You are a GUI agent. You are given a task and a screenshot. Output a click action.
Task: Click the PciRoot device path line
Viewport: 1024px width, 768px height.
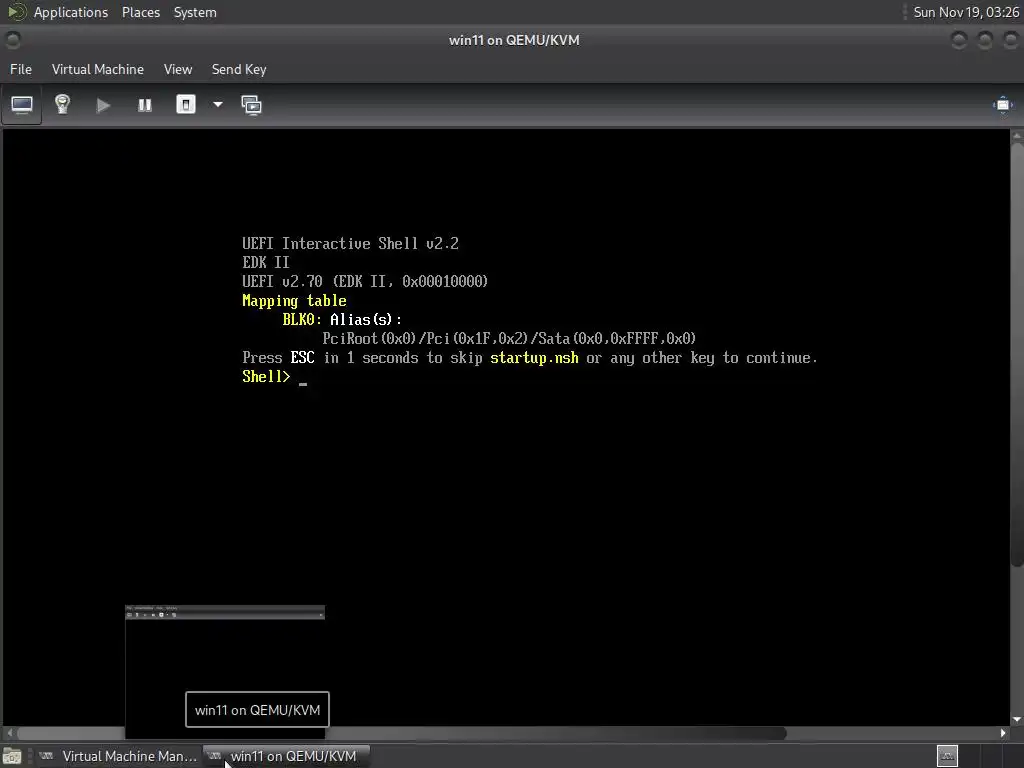[x=509, y=339]
